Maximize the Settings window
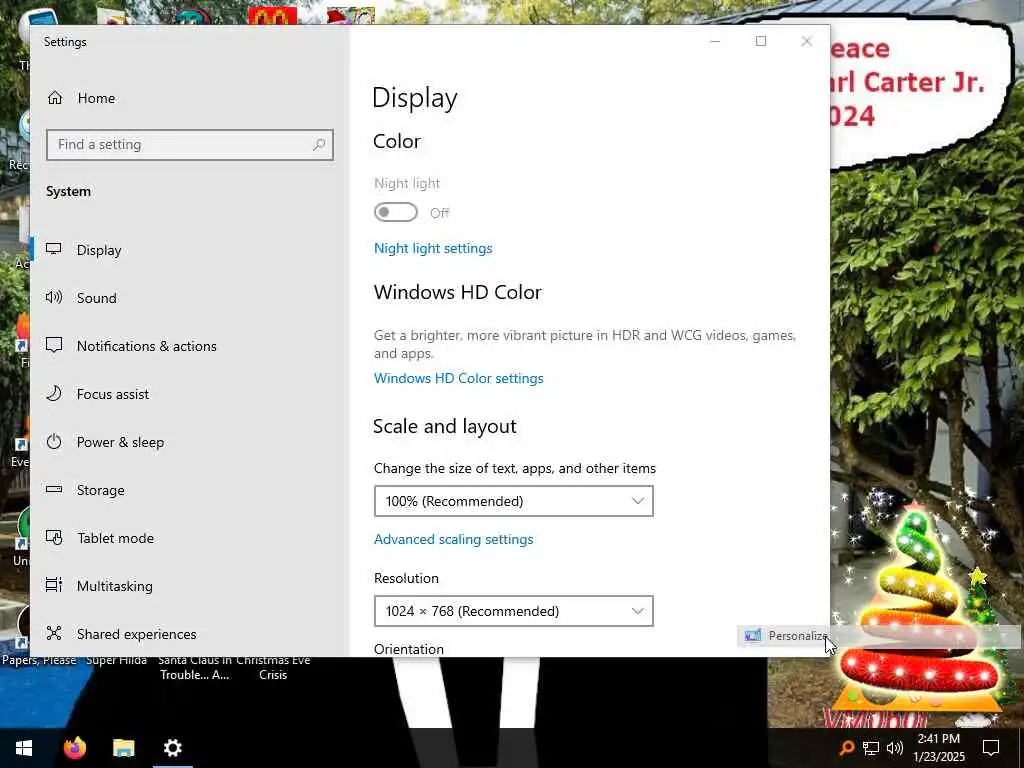This screenshot has width=1024, height=768. pyautogui.click(x=761, y=41)
